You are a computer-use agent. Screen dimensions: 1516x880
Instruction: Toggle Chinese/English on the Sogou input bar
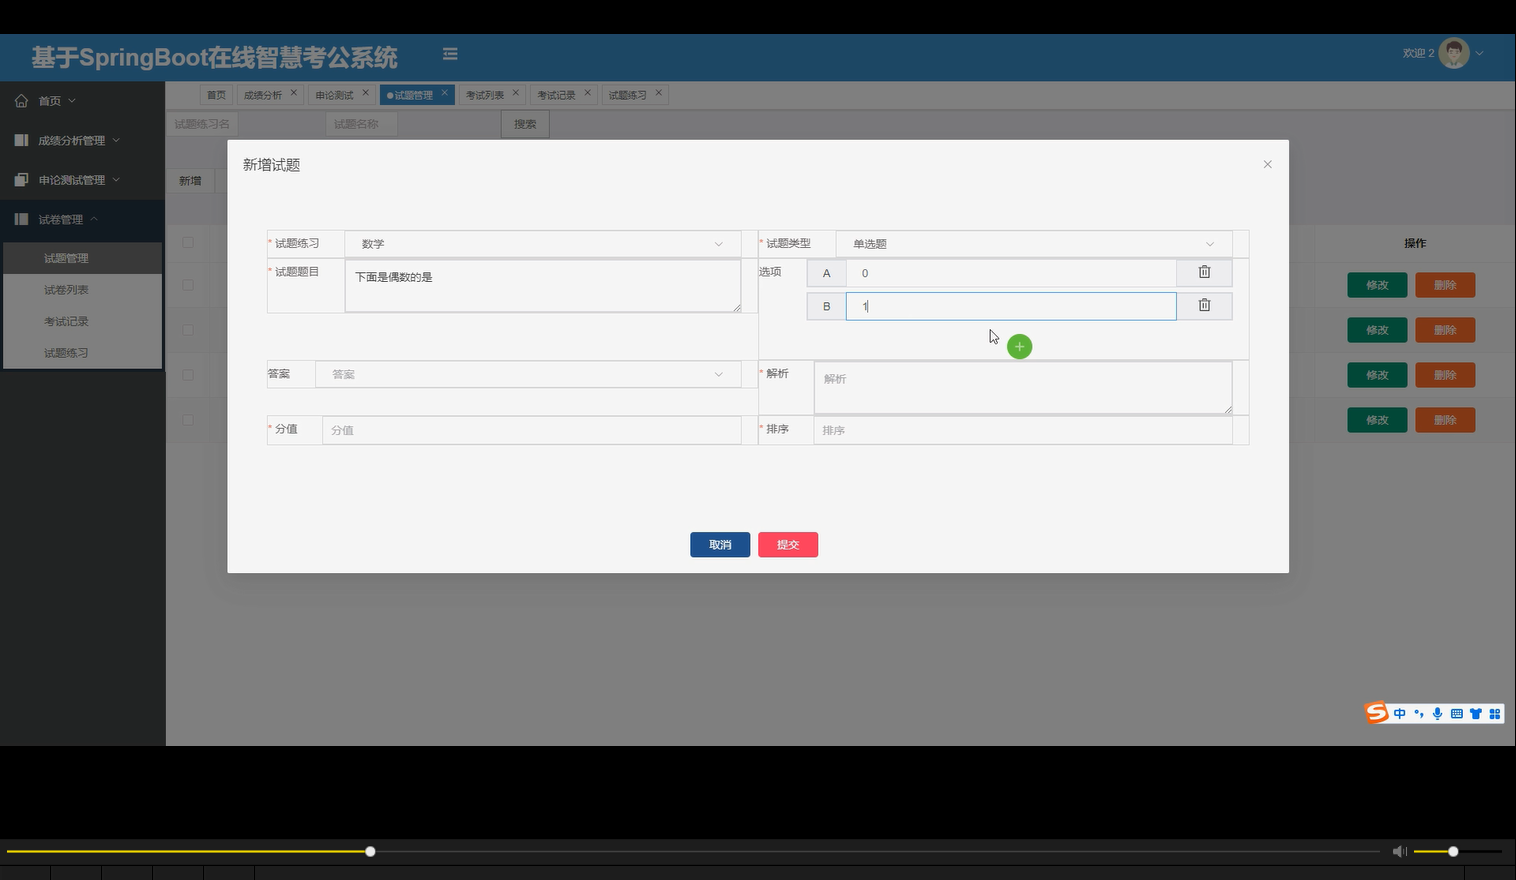coord(1399,713)
